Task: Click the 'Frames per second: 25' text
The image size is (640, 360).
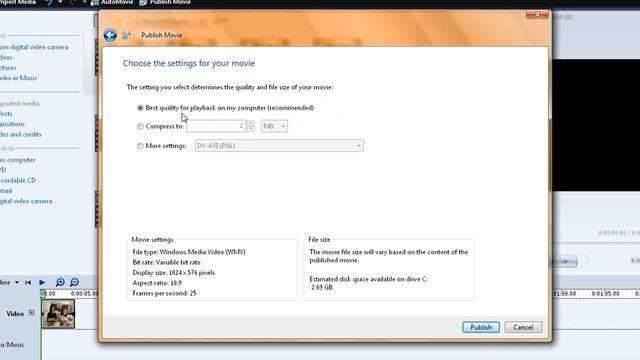Action: [x=164, y=293]
